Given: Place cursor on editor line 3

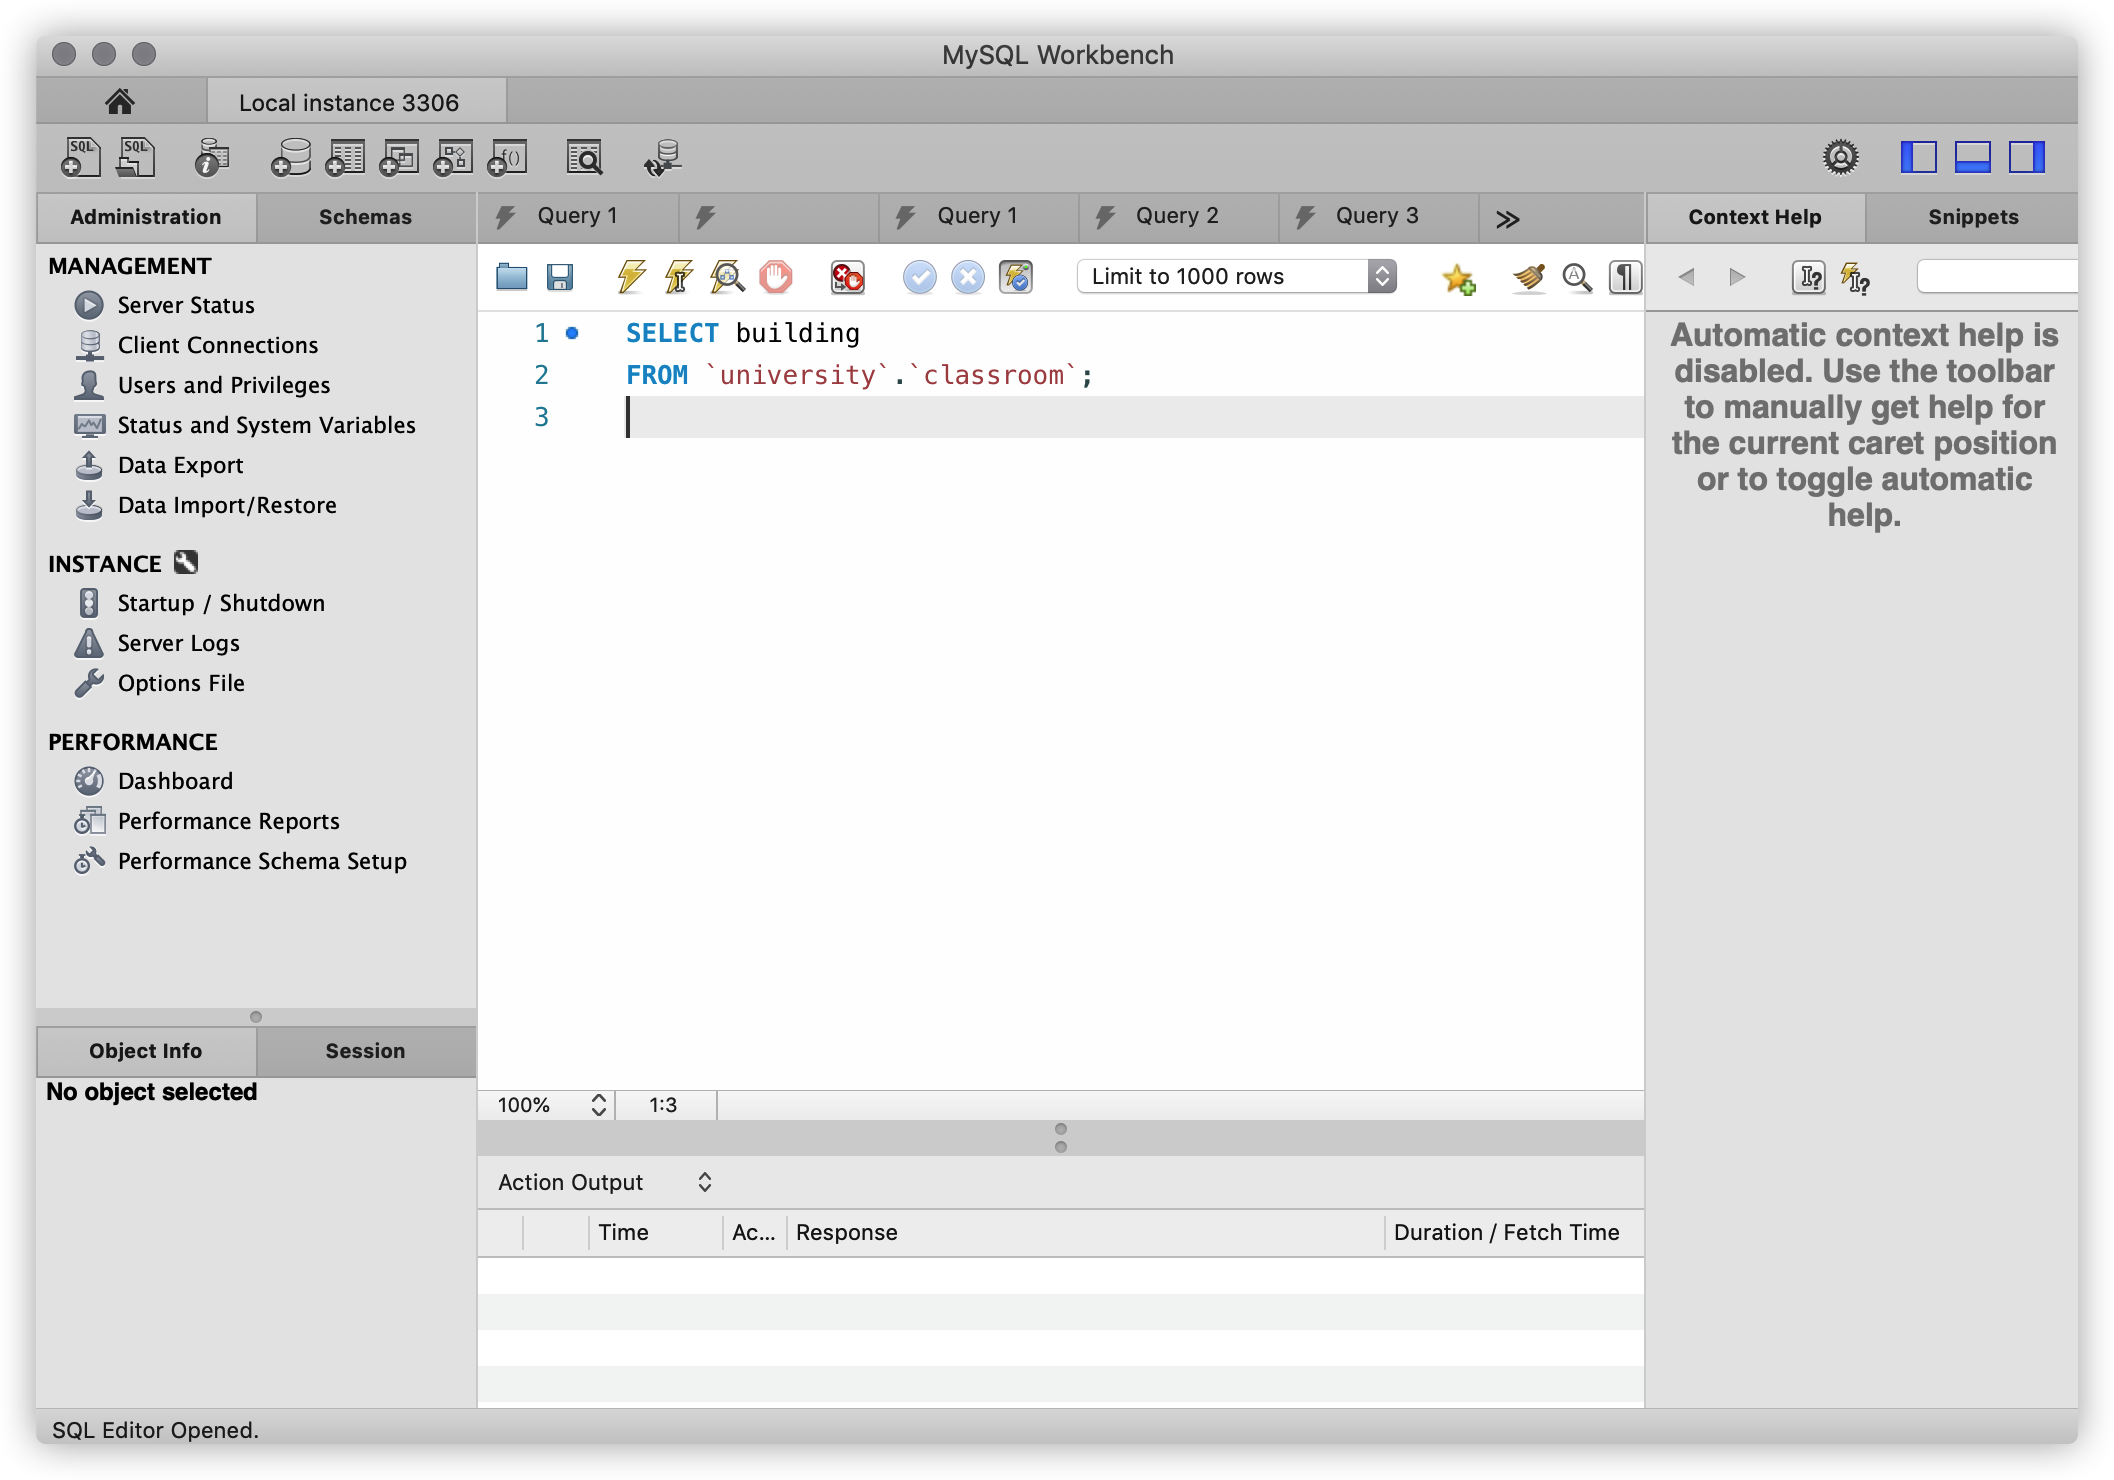Looking at the screenshot, I should coord(1134,417).
